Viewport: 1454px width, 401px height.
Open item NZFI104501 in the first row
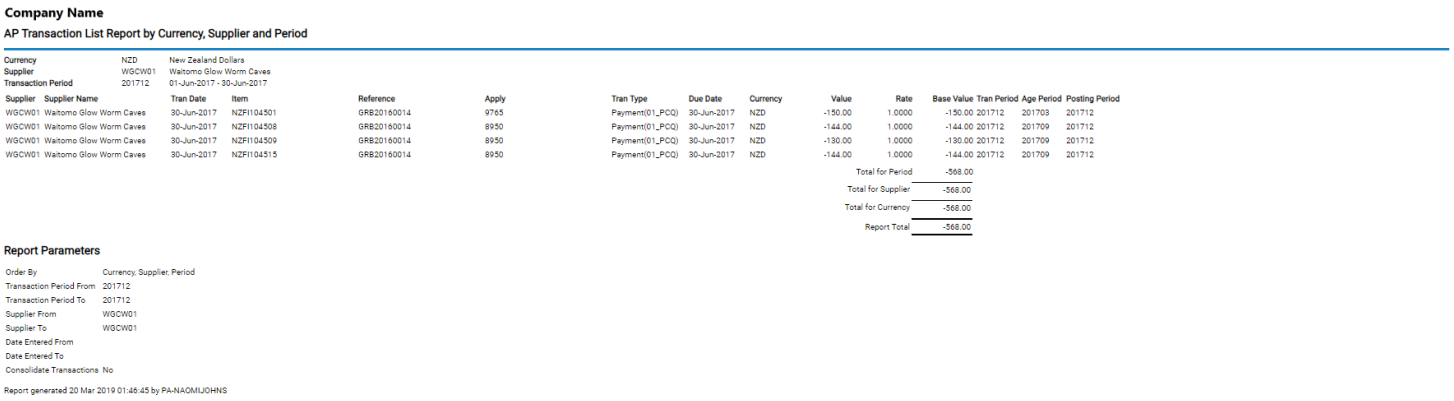[x=254, y=113]
